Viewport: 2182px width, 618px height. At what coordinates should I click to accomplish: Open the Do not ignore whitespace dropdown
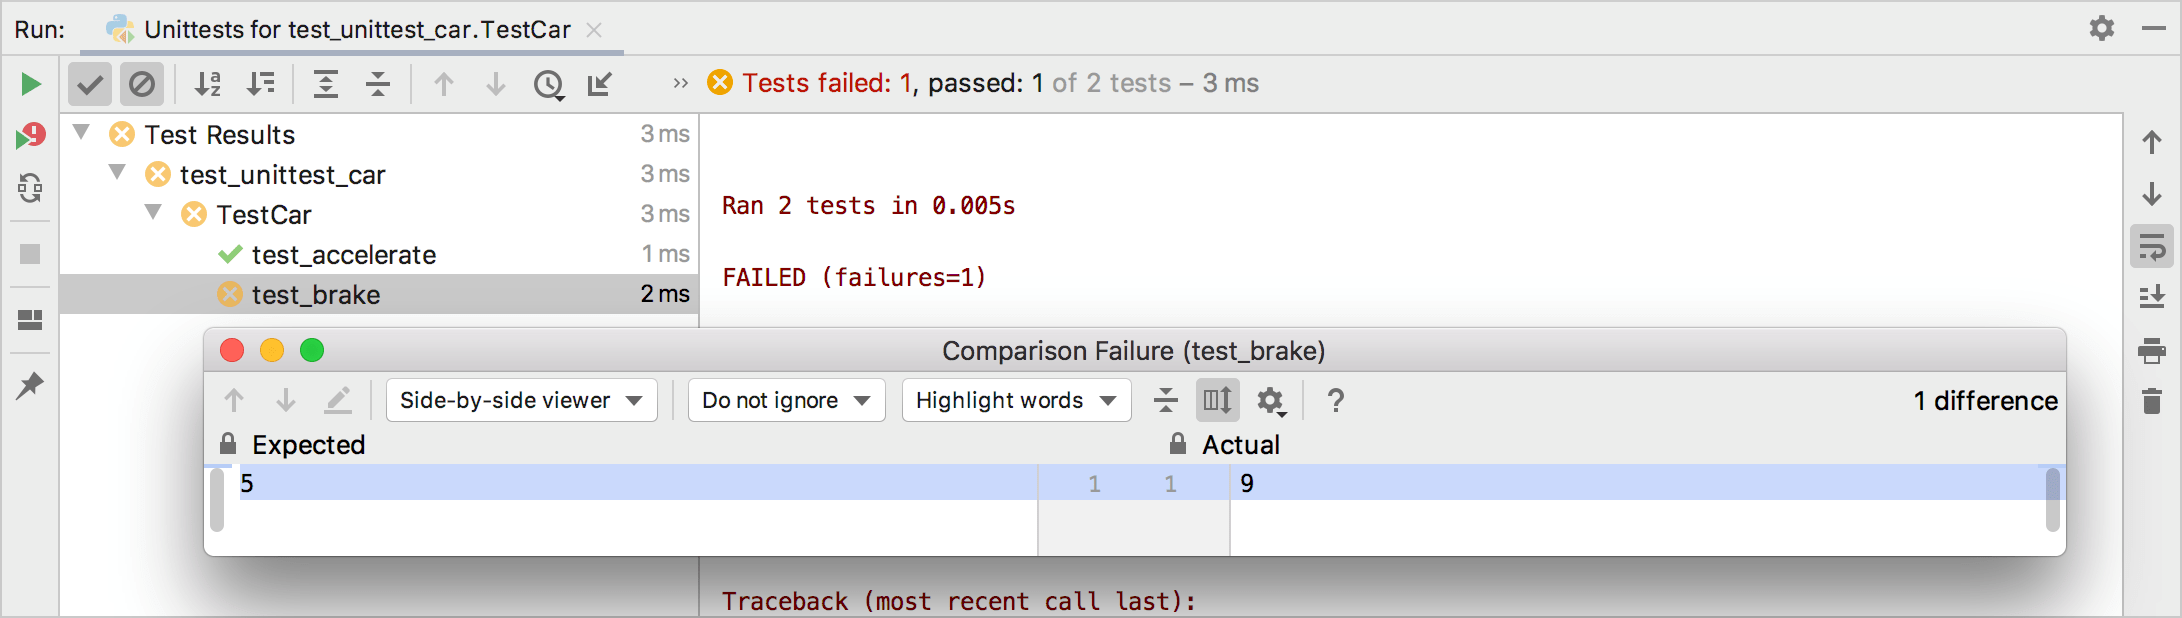(786, 400)
